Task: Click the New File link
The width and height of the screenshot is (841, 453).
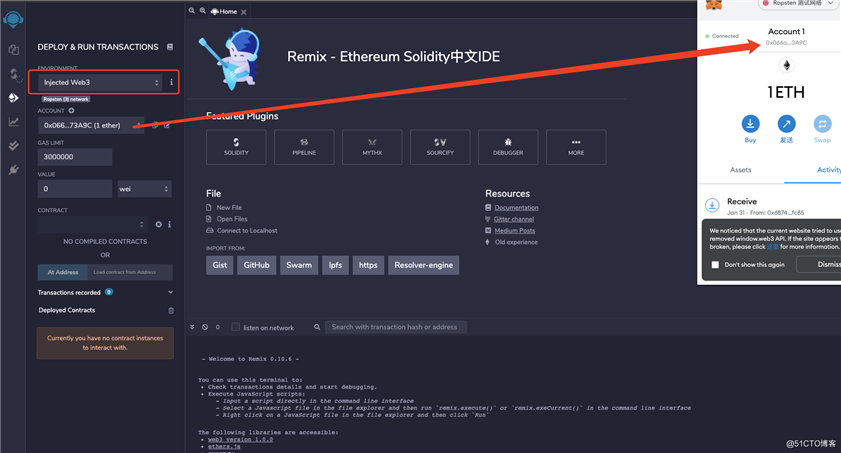Action: coord(229,207)
